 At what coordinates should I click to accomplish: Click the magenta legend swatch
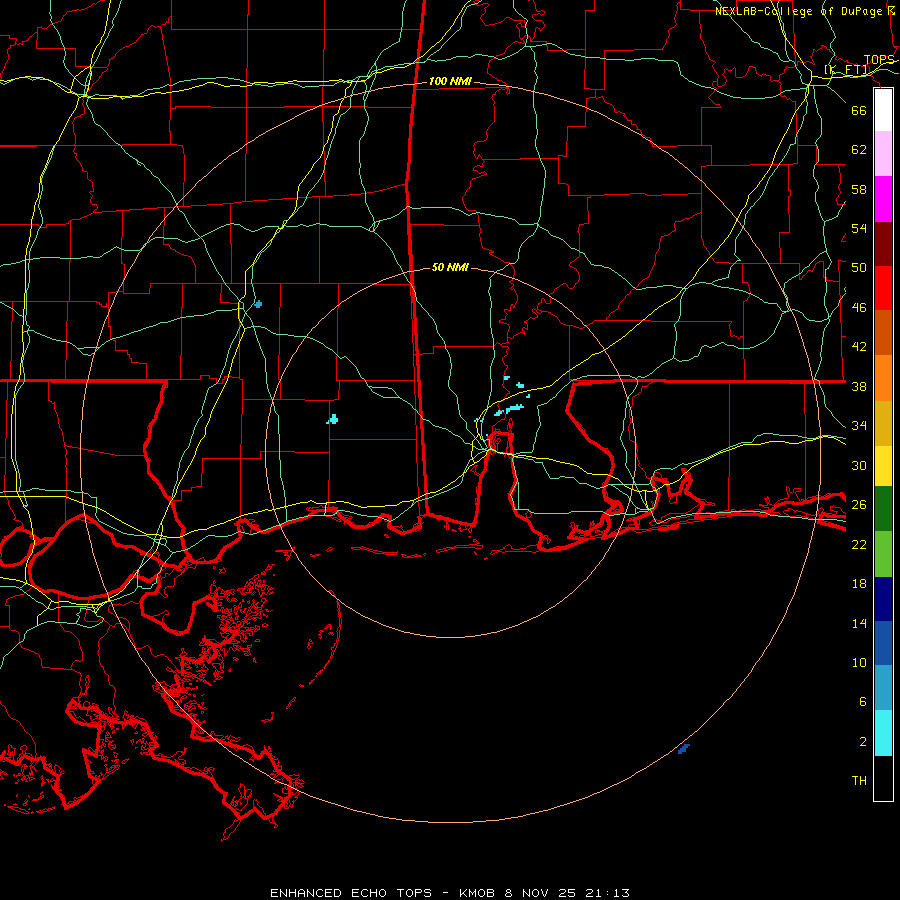(883, 199)
